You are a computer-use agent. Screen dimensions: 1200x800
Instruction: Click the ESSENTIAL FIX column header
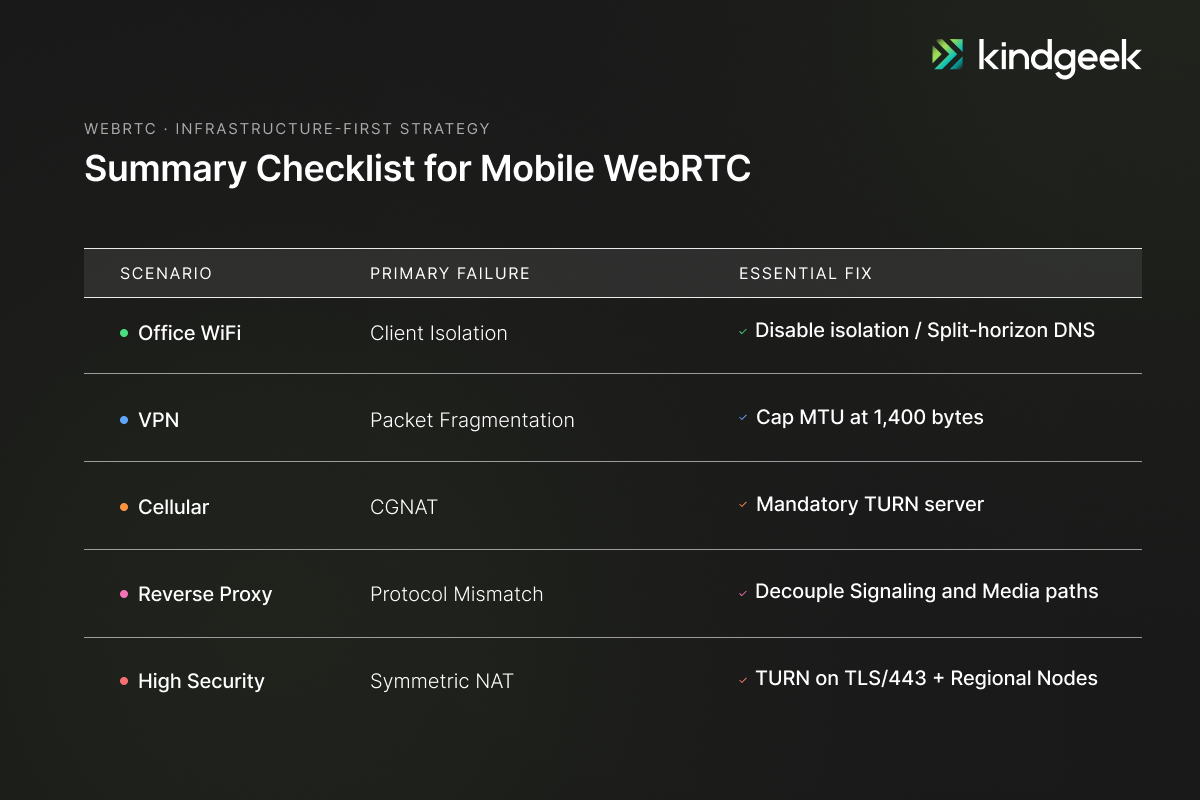pyautogui.click(x=805, y=273)
